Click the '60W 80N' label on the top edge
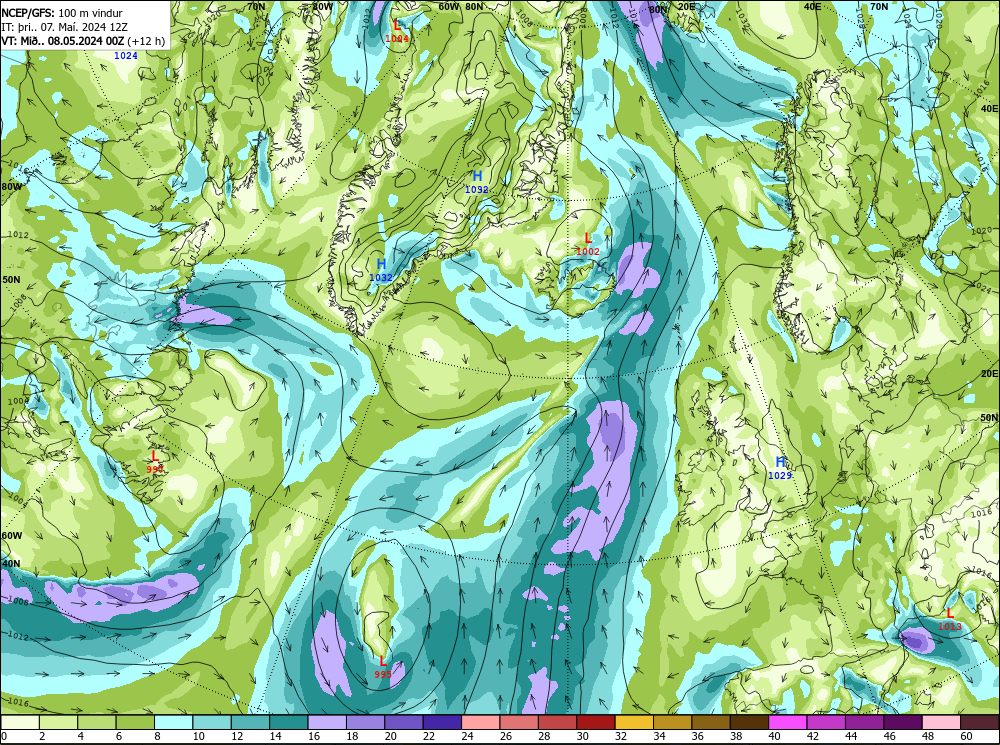Image resolution: width=1000 pixels, height=745 pixels. pos(461,6)
